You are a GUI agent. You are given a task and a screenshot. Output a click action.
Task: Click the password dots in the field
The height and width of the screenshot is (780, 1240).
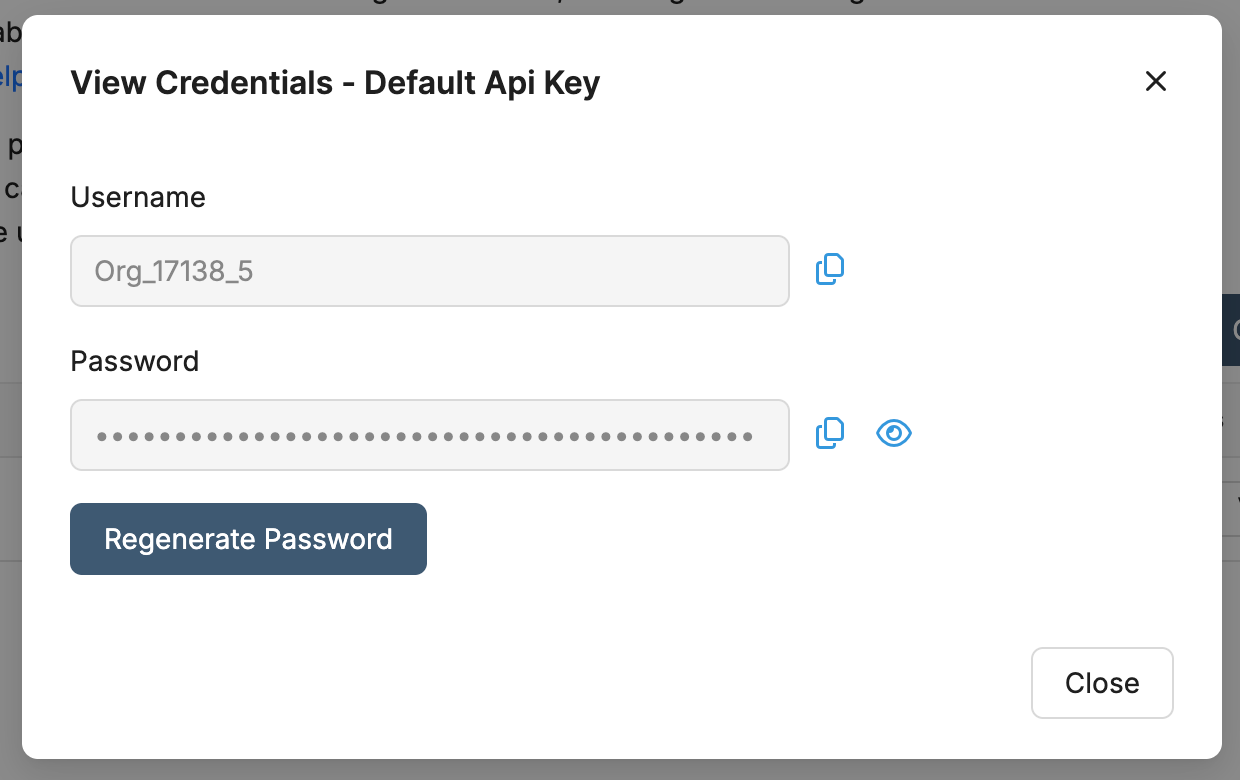point(425,436)
